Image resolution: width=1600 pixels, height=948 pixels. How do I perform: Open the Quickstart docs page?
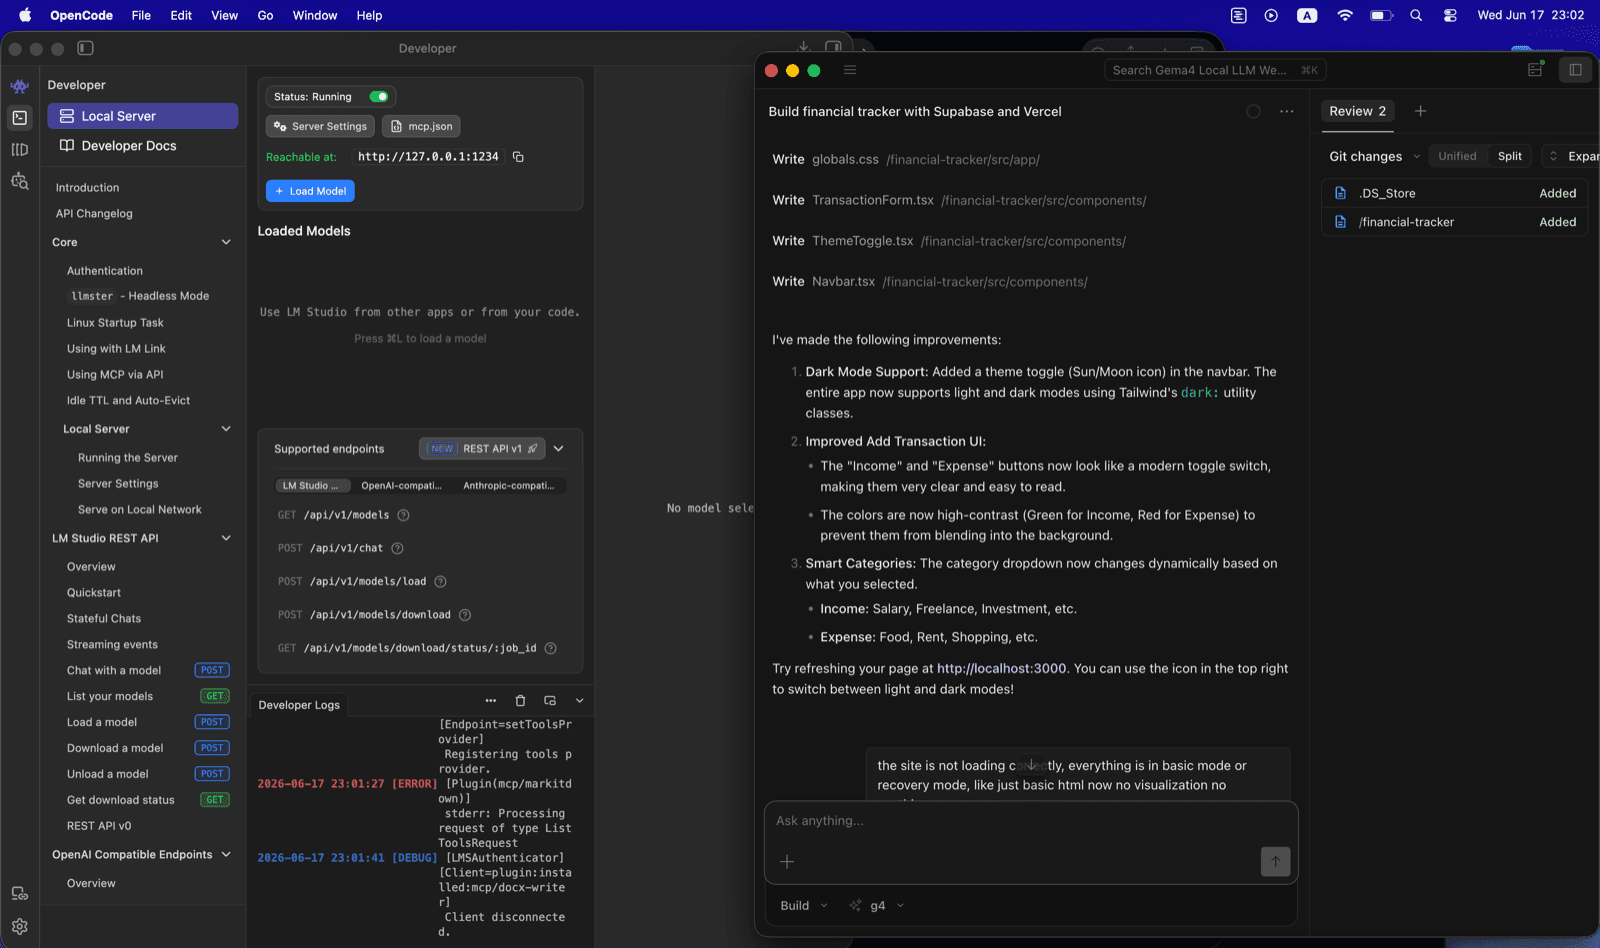pyautogui.click(x=94, y=593)
